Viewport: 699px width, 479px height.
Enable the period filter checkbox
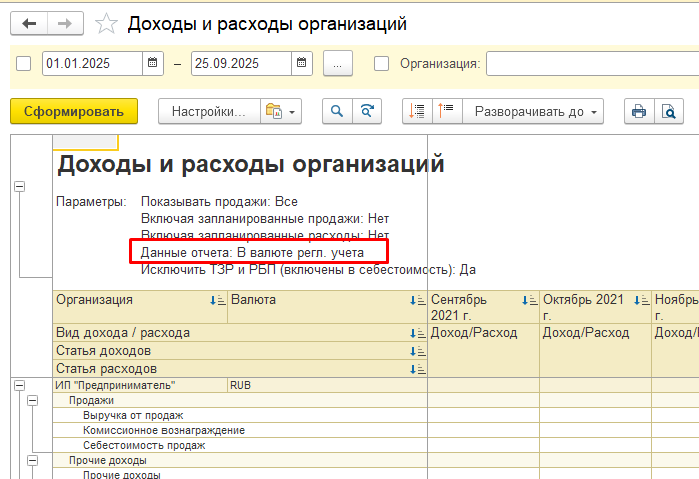(x=25, y=64)
